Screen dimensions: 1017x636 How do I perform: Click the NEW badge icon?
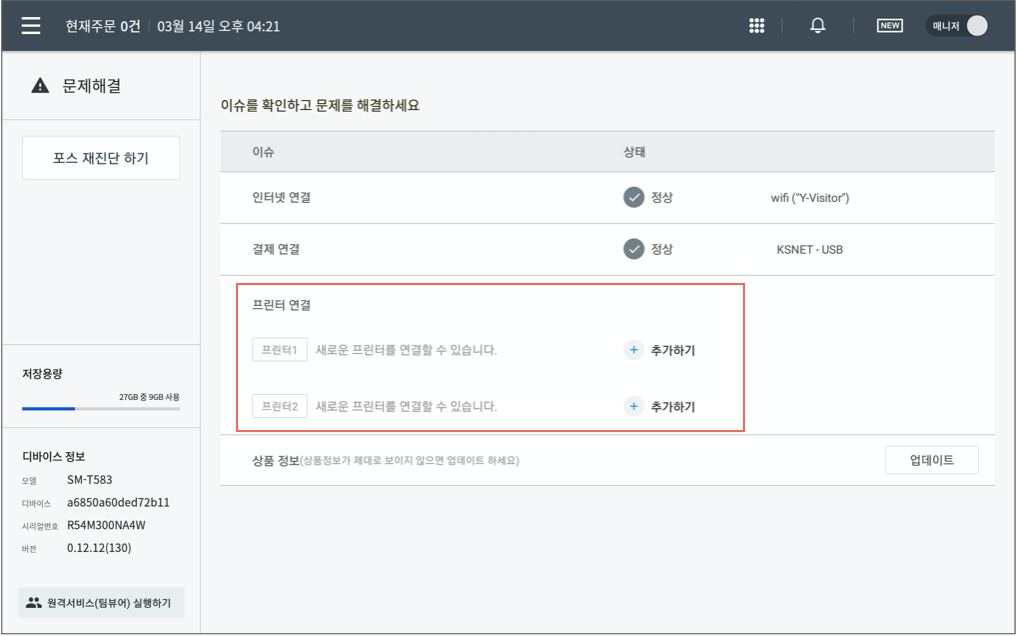[x=889, y=26]
